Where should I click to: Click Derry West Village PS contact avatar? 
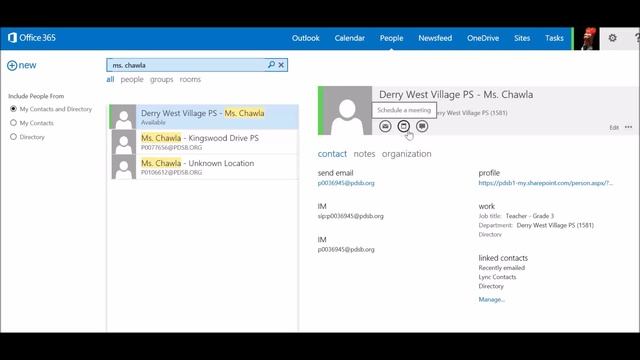pyautogui.click(x=124, y=117)
